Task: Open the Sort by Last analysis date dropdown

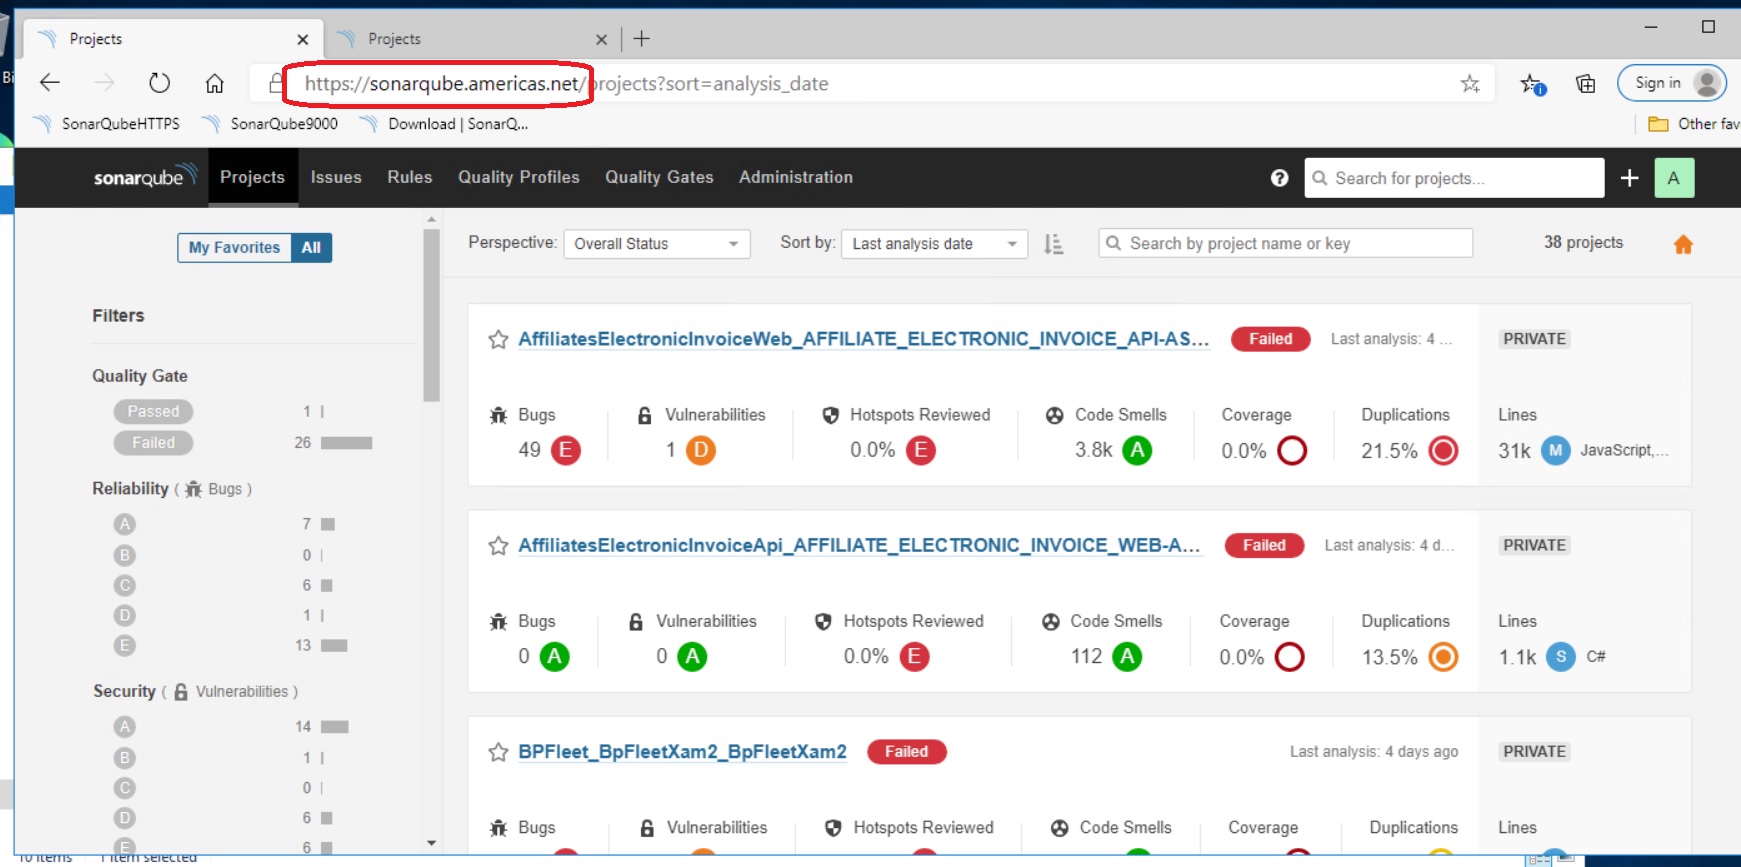Action: pos(934,244)
